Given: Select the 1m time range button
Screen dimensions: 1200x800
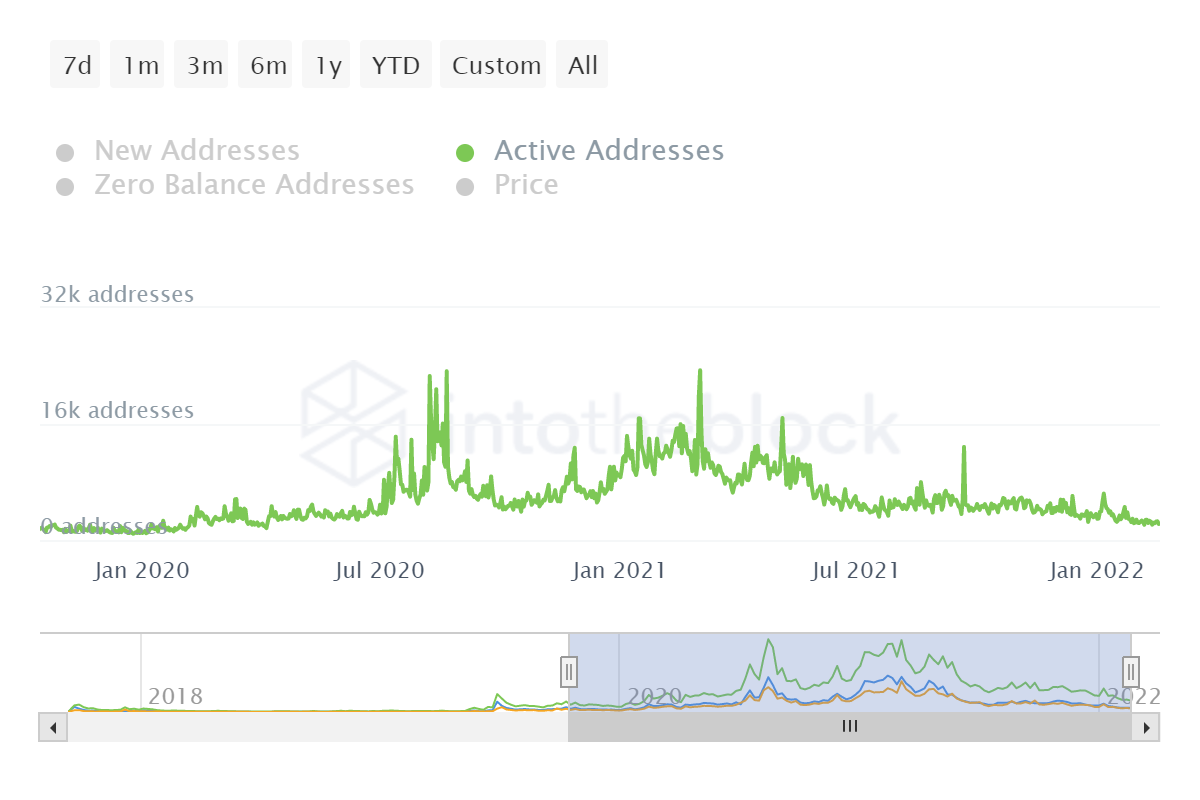Looking at the screenshot, I should click(140, 66).
